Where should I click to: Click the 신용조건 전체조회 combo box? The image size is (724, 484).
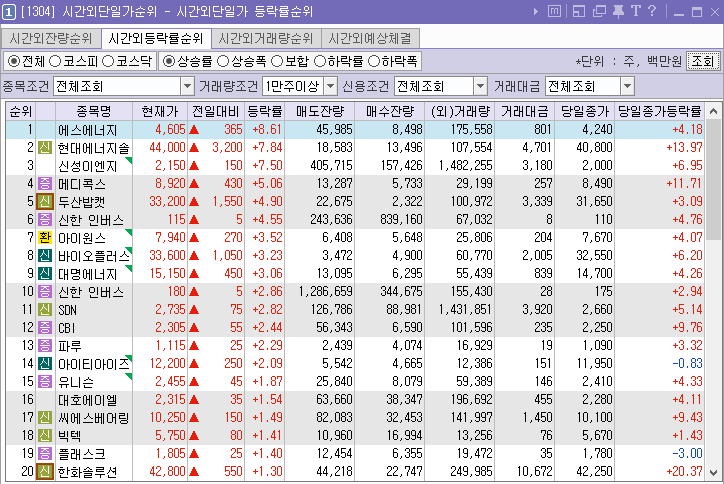(x=440, y=86)
